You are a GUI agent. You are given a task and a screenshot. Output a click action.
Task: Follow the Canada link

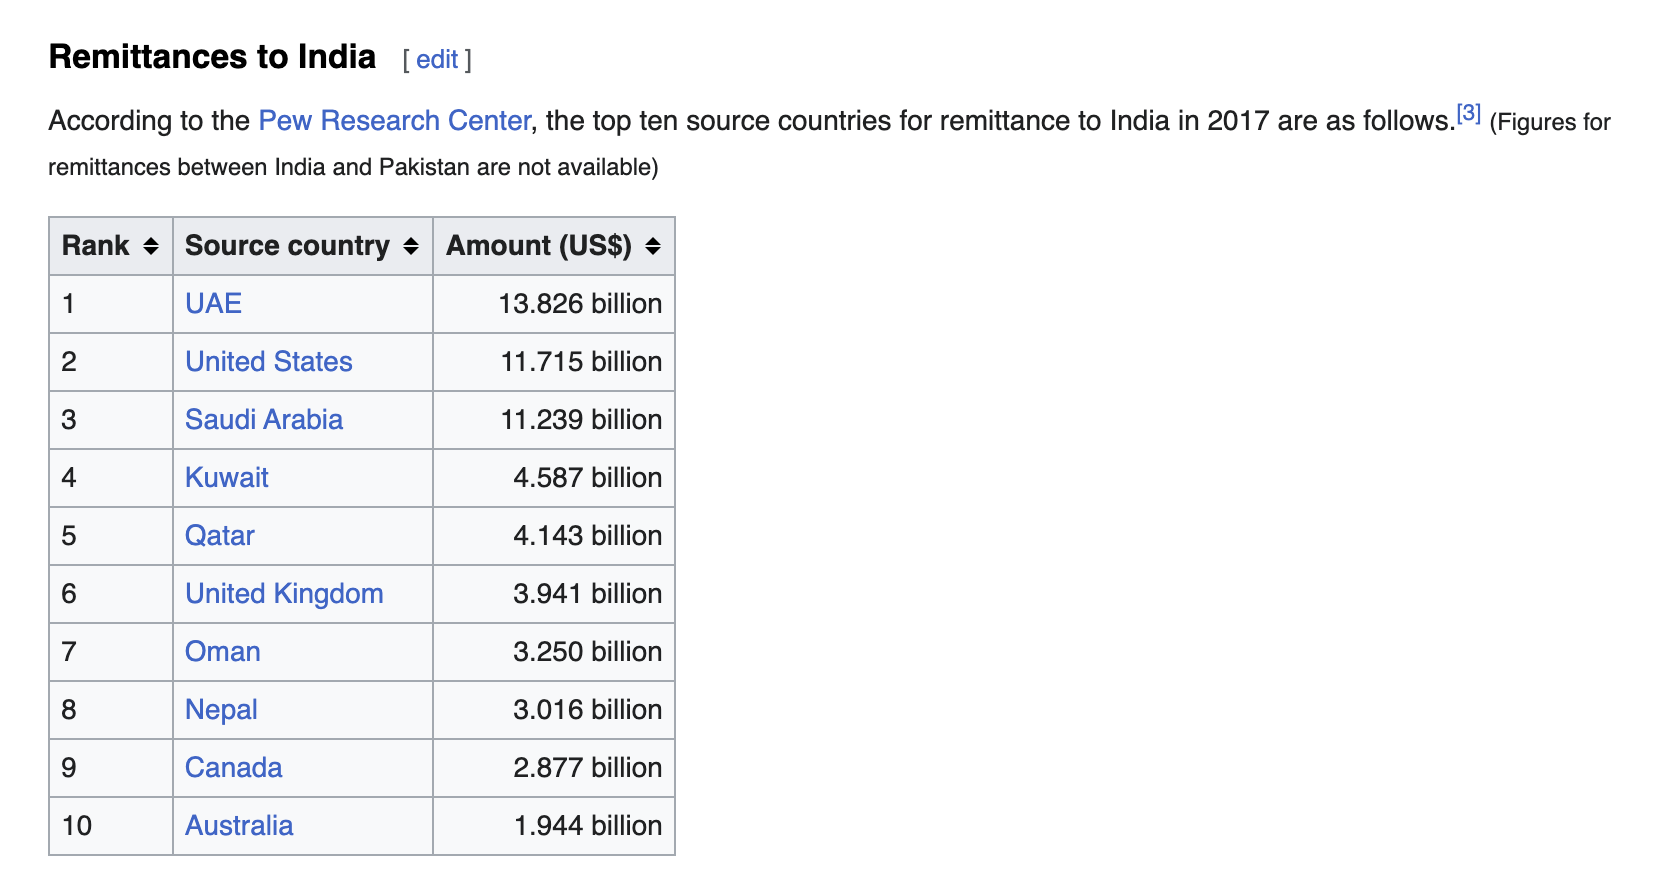coord(234,768)
